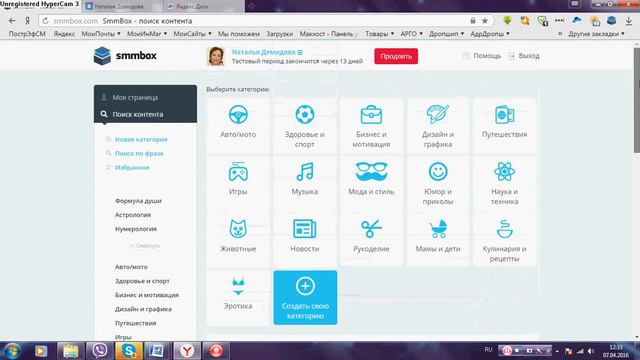The image size is (640, 360).
Task: Click the smmbox logo
Action: (x=125, y=56)
